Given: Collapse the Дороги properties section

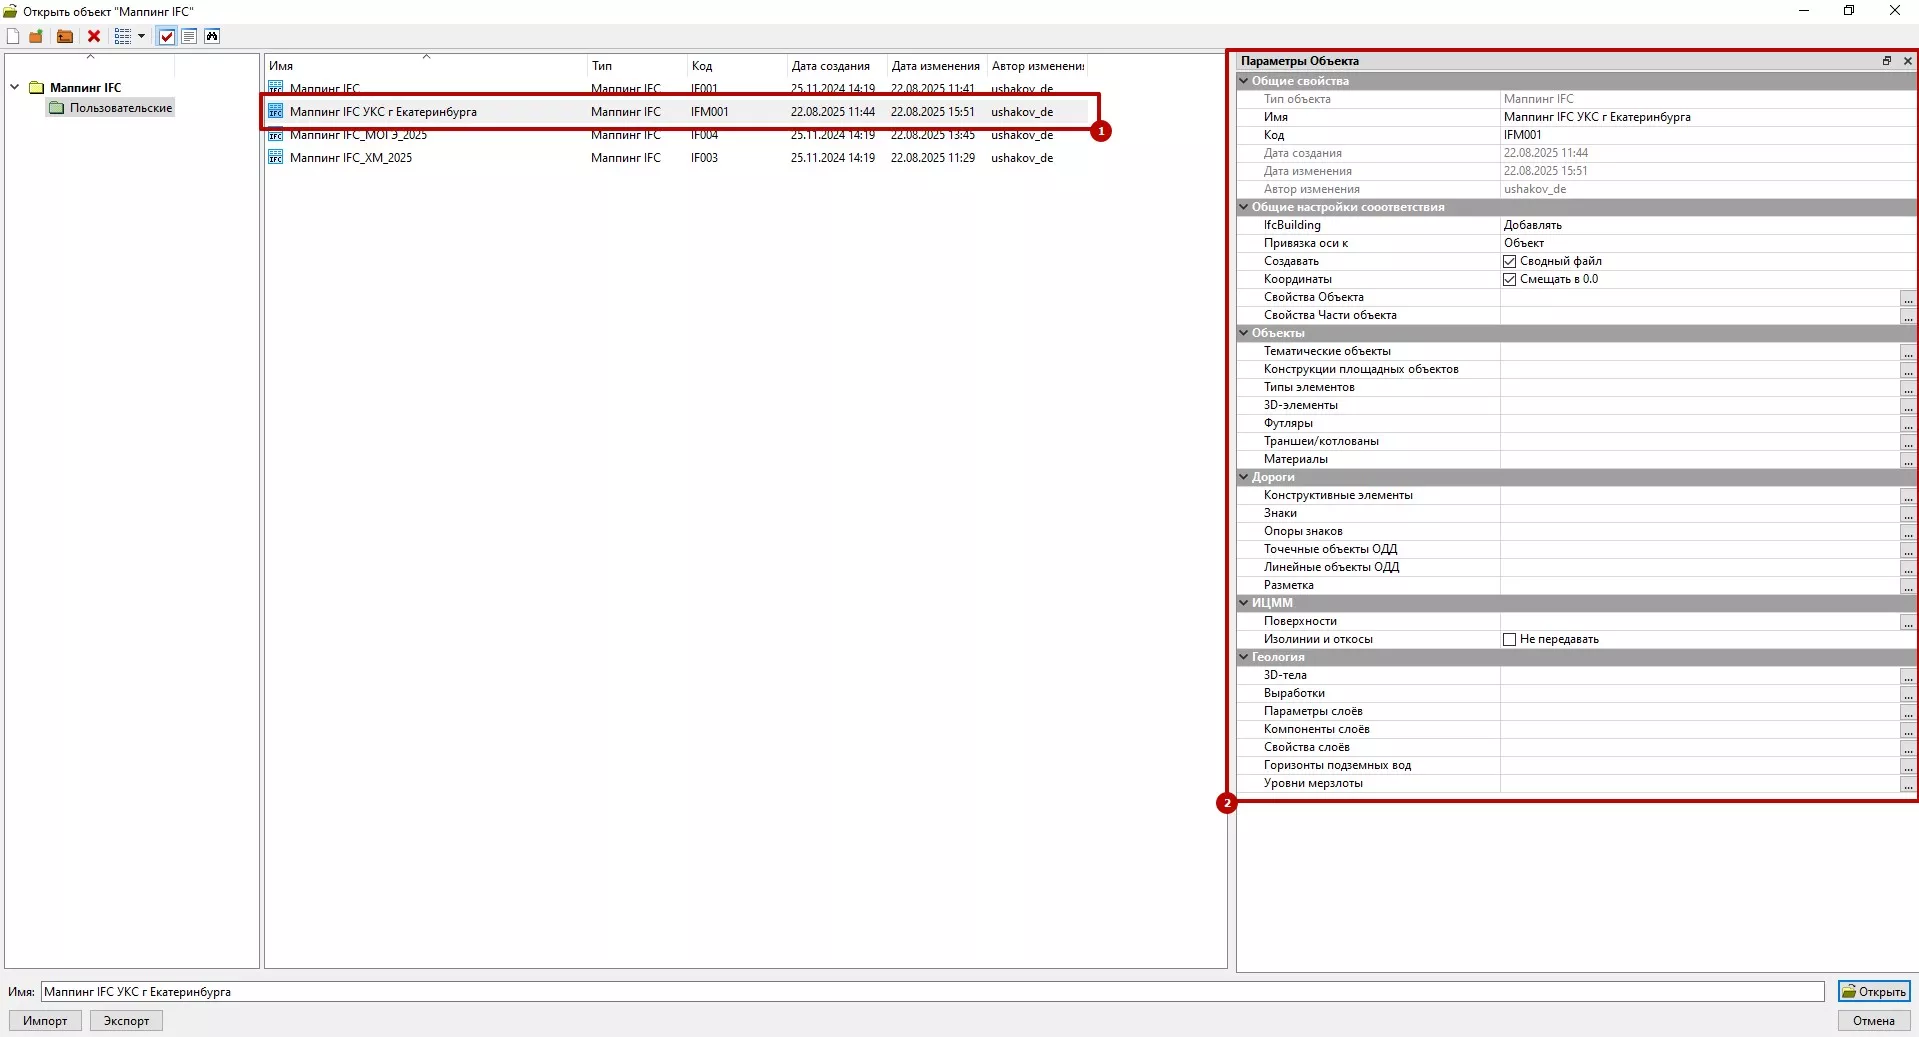Looking at the screenshot, I should click(x=1244, y=477).
